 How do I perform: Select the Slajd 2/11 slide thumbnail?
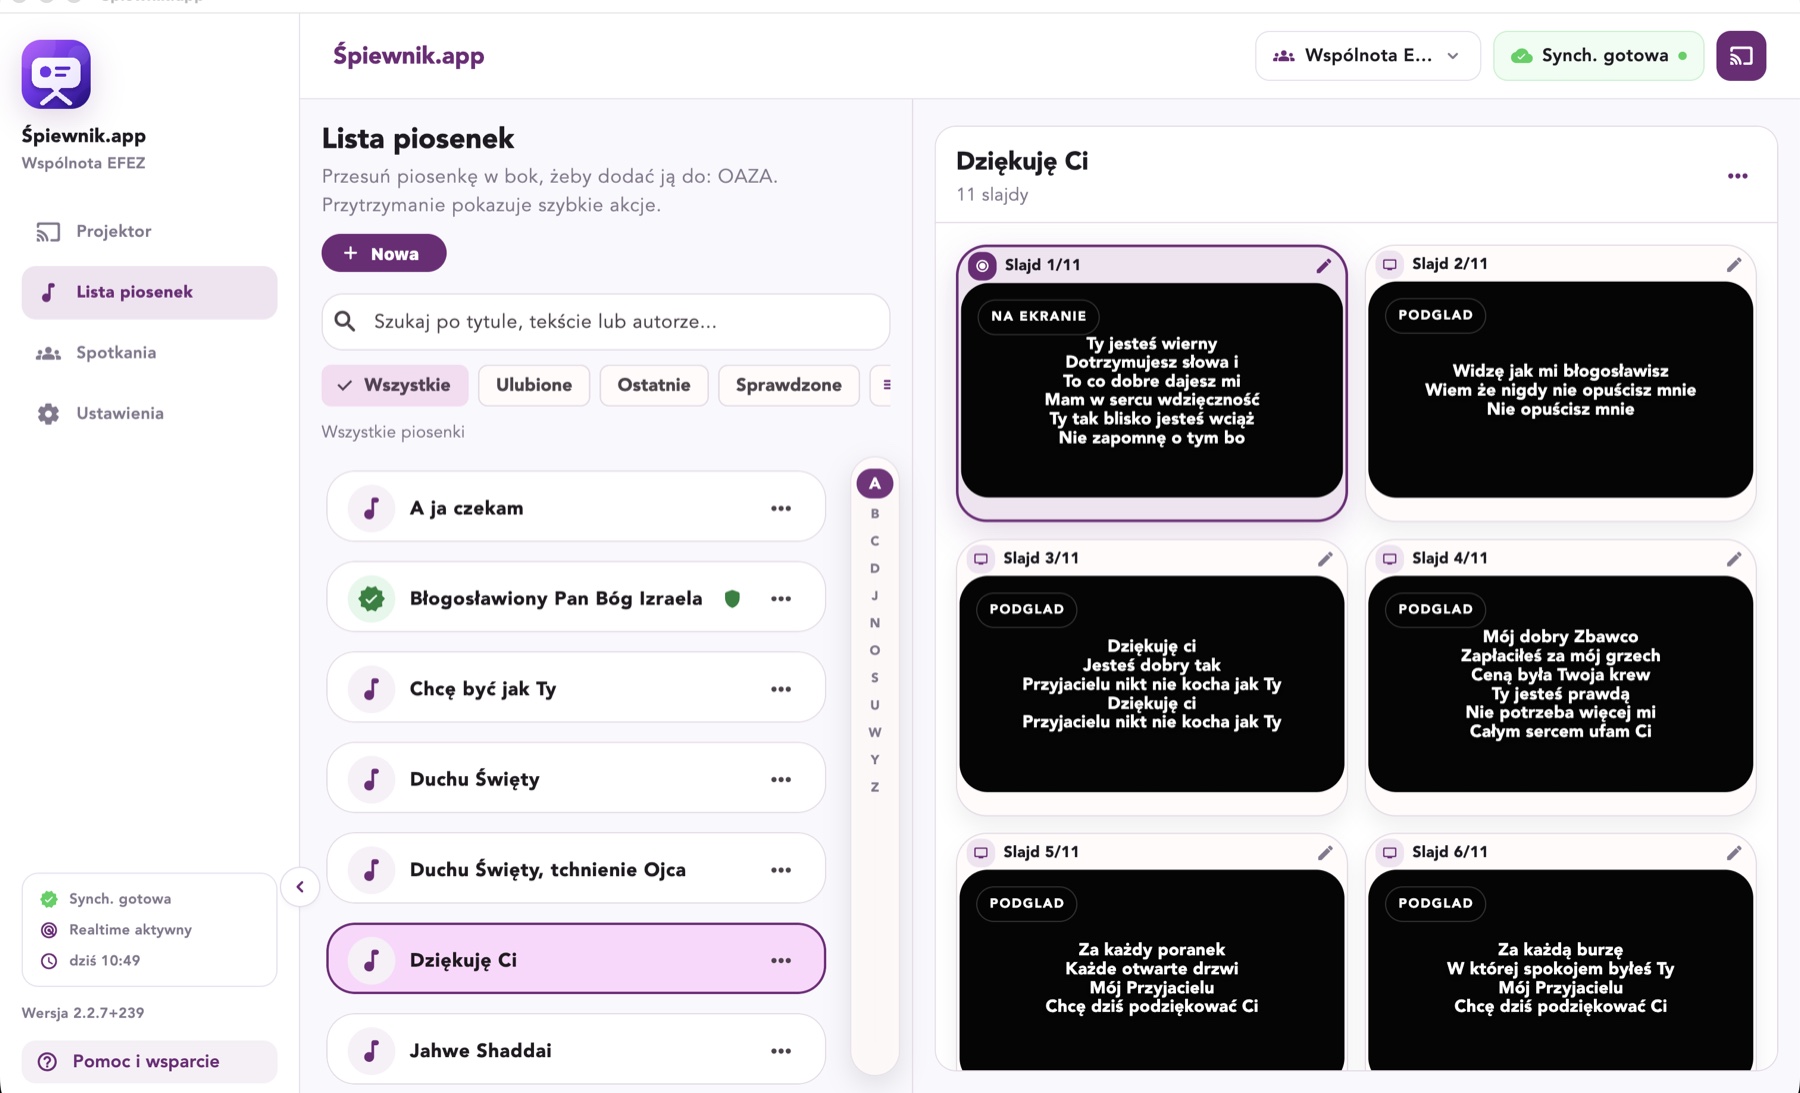click(x=1560, y=390)
